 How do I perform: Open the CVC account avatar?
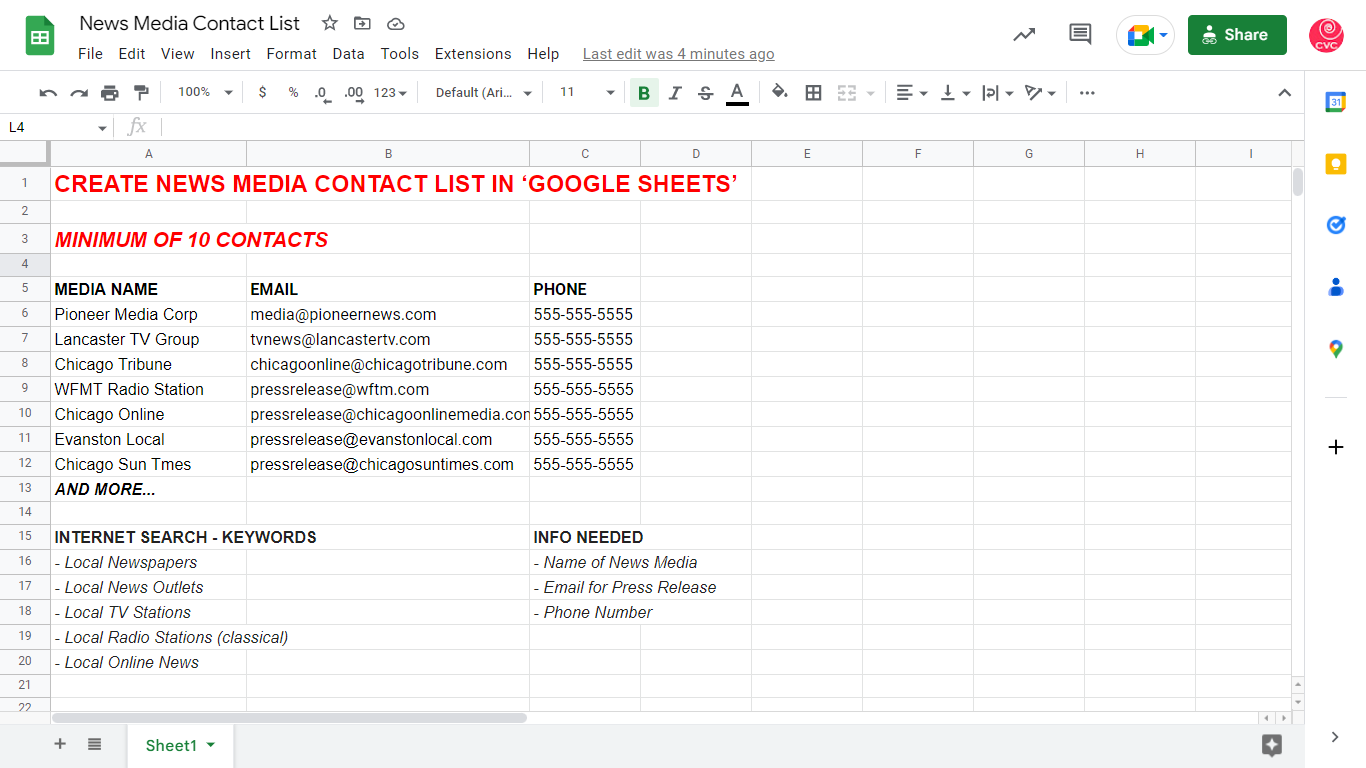(1326, 35)
